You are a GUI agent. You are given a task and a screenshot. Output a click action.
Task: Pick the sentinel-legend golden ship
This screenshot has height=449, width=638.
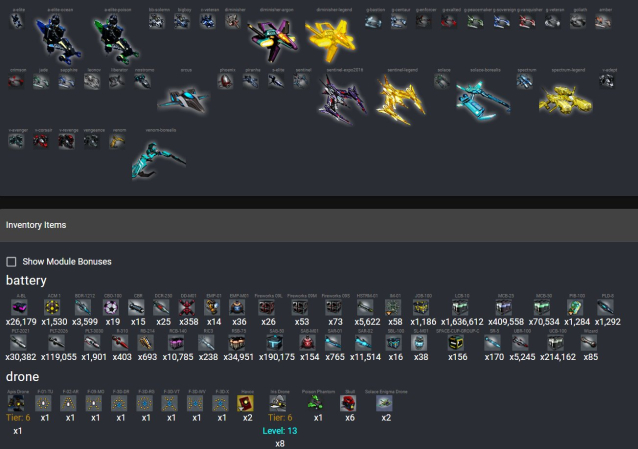click(x=402, y=100)
